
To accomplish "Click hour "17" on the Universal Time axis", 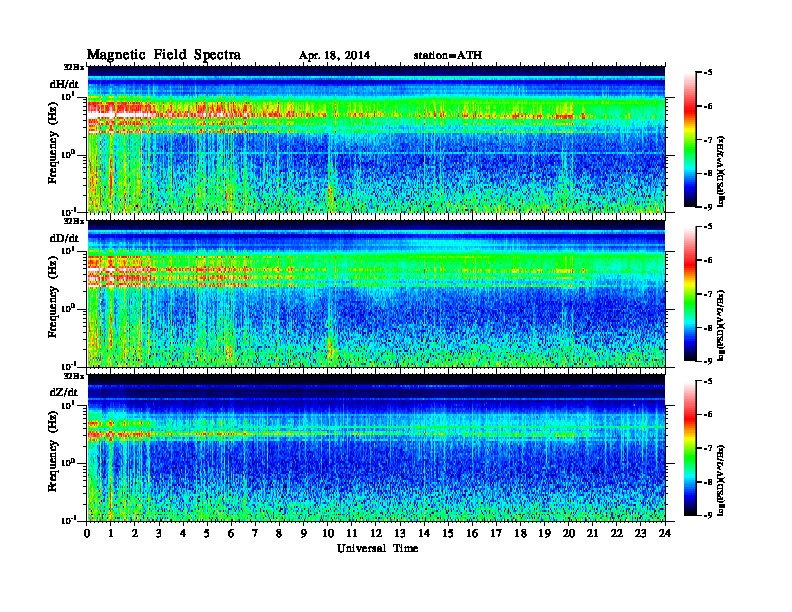I will pyautogui.click(x=497, y=533).
